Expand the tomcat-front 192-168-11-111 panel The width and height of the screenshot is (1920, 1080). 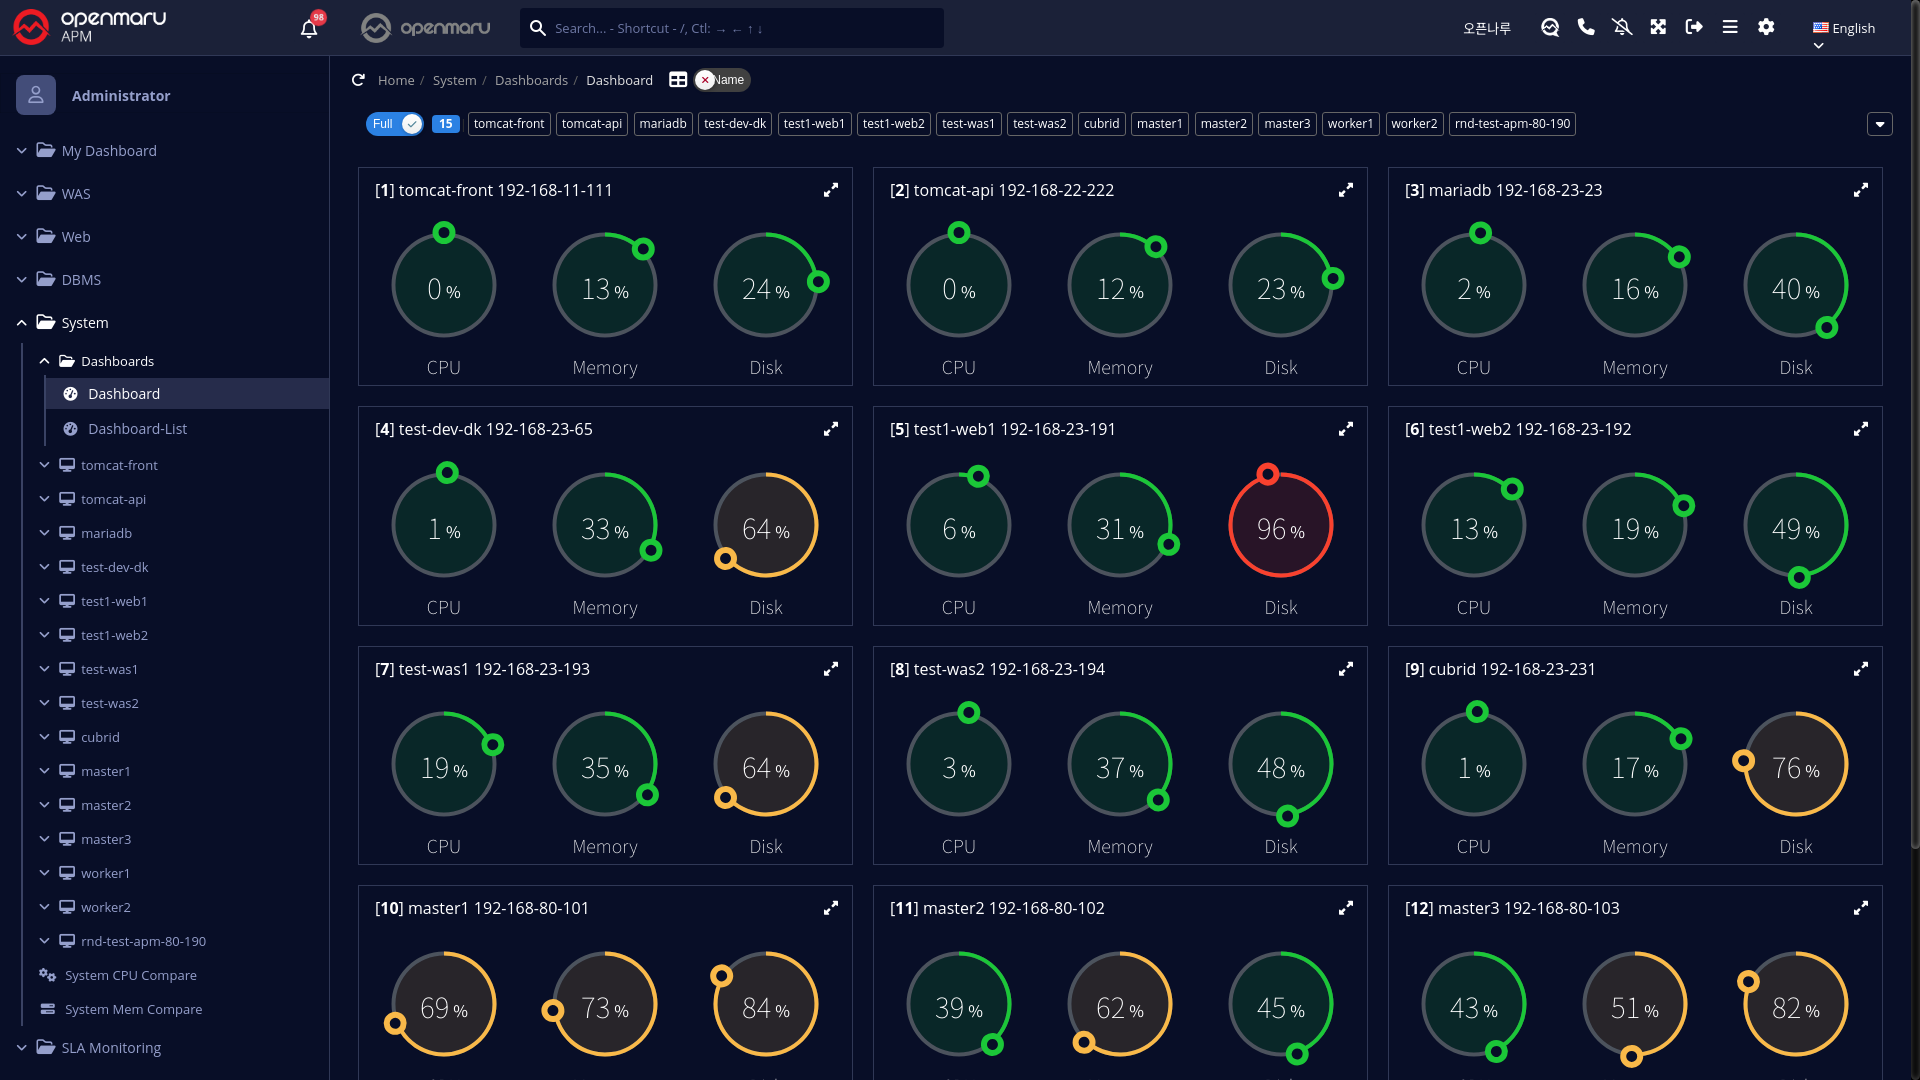830,190
